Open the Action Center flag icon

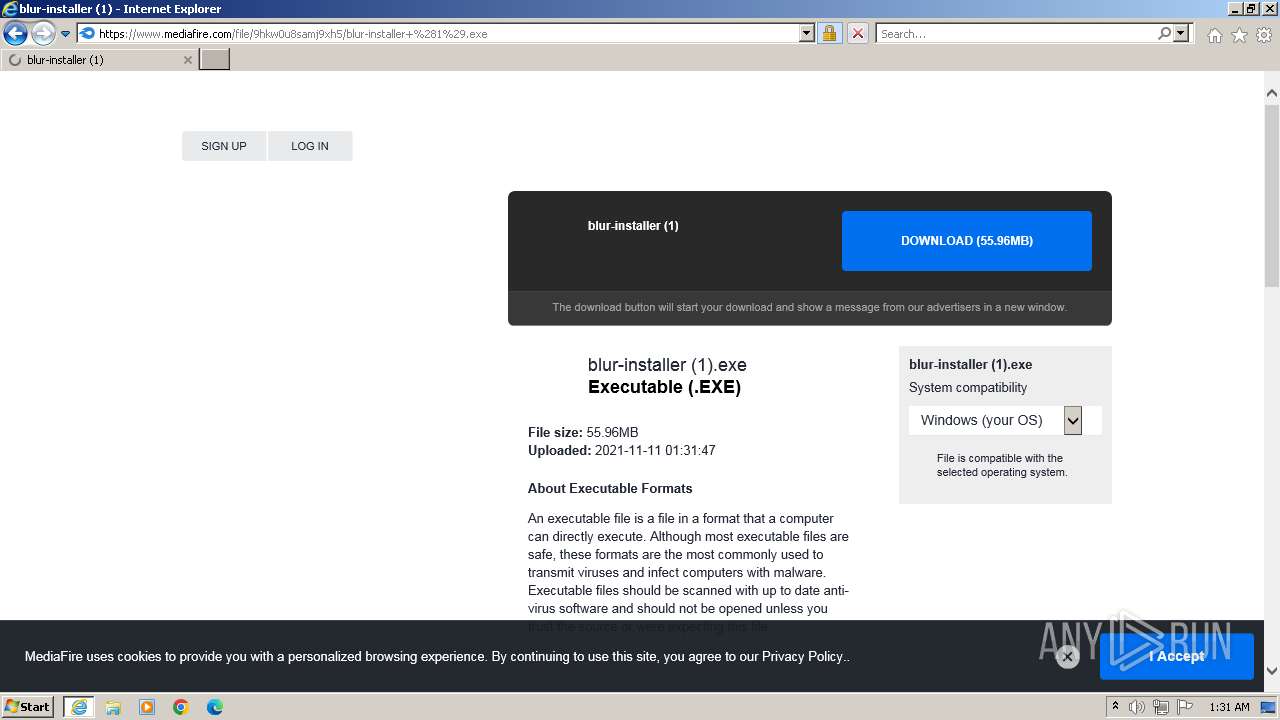[x=1185, y=707]
